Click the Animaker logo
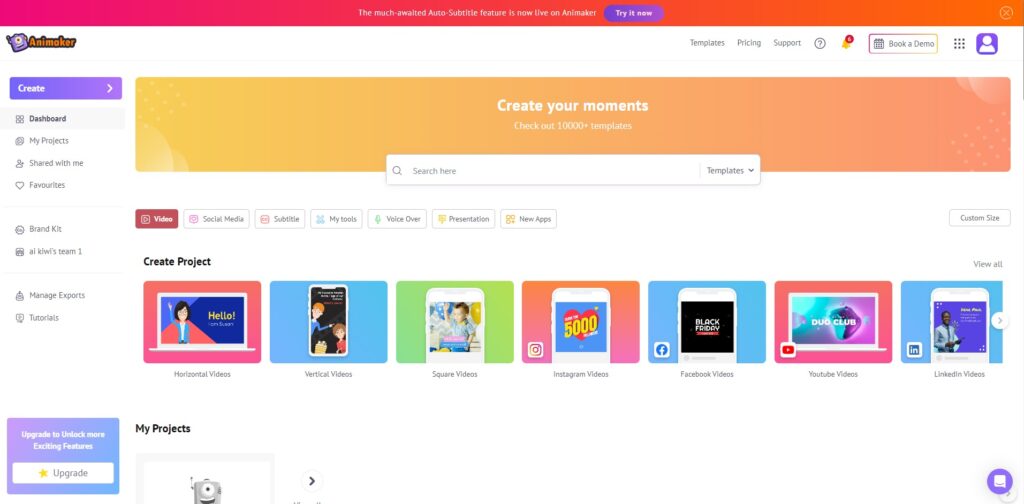The height and width of the screenshot is (504, 1024). (x=40, y=42)
